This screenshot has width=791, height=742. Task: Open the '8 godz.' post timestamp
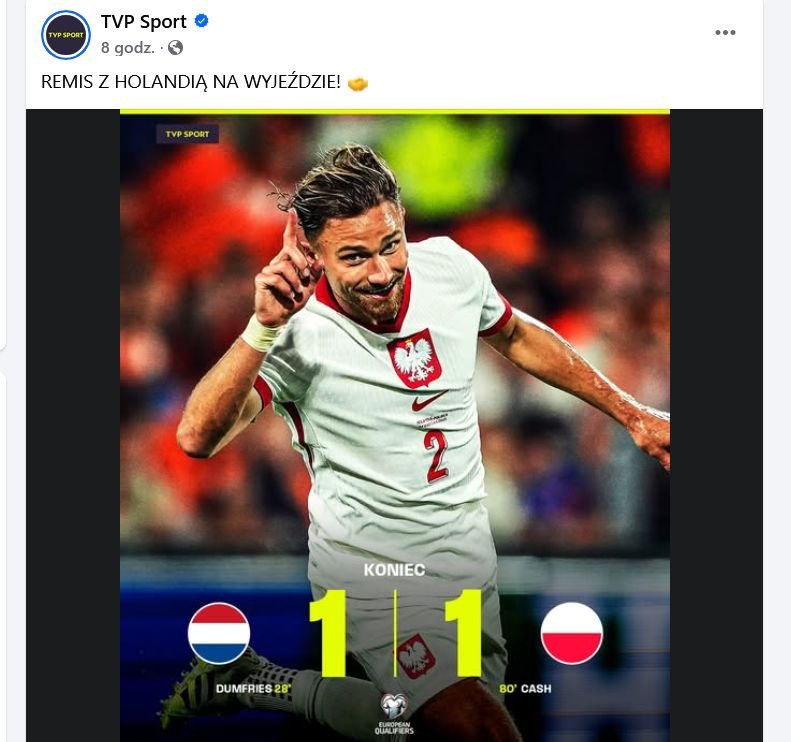coord(128,48)
